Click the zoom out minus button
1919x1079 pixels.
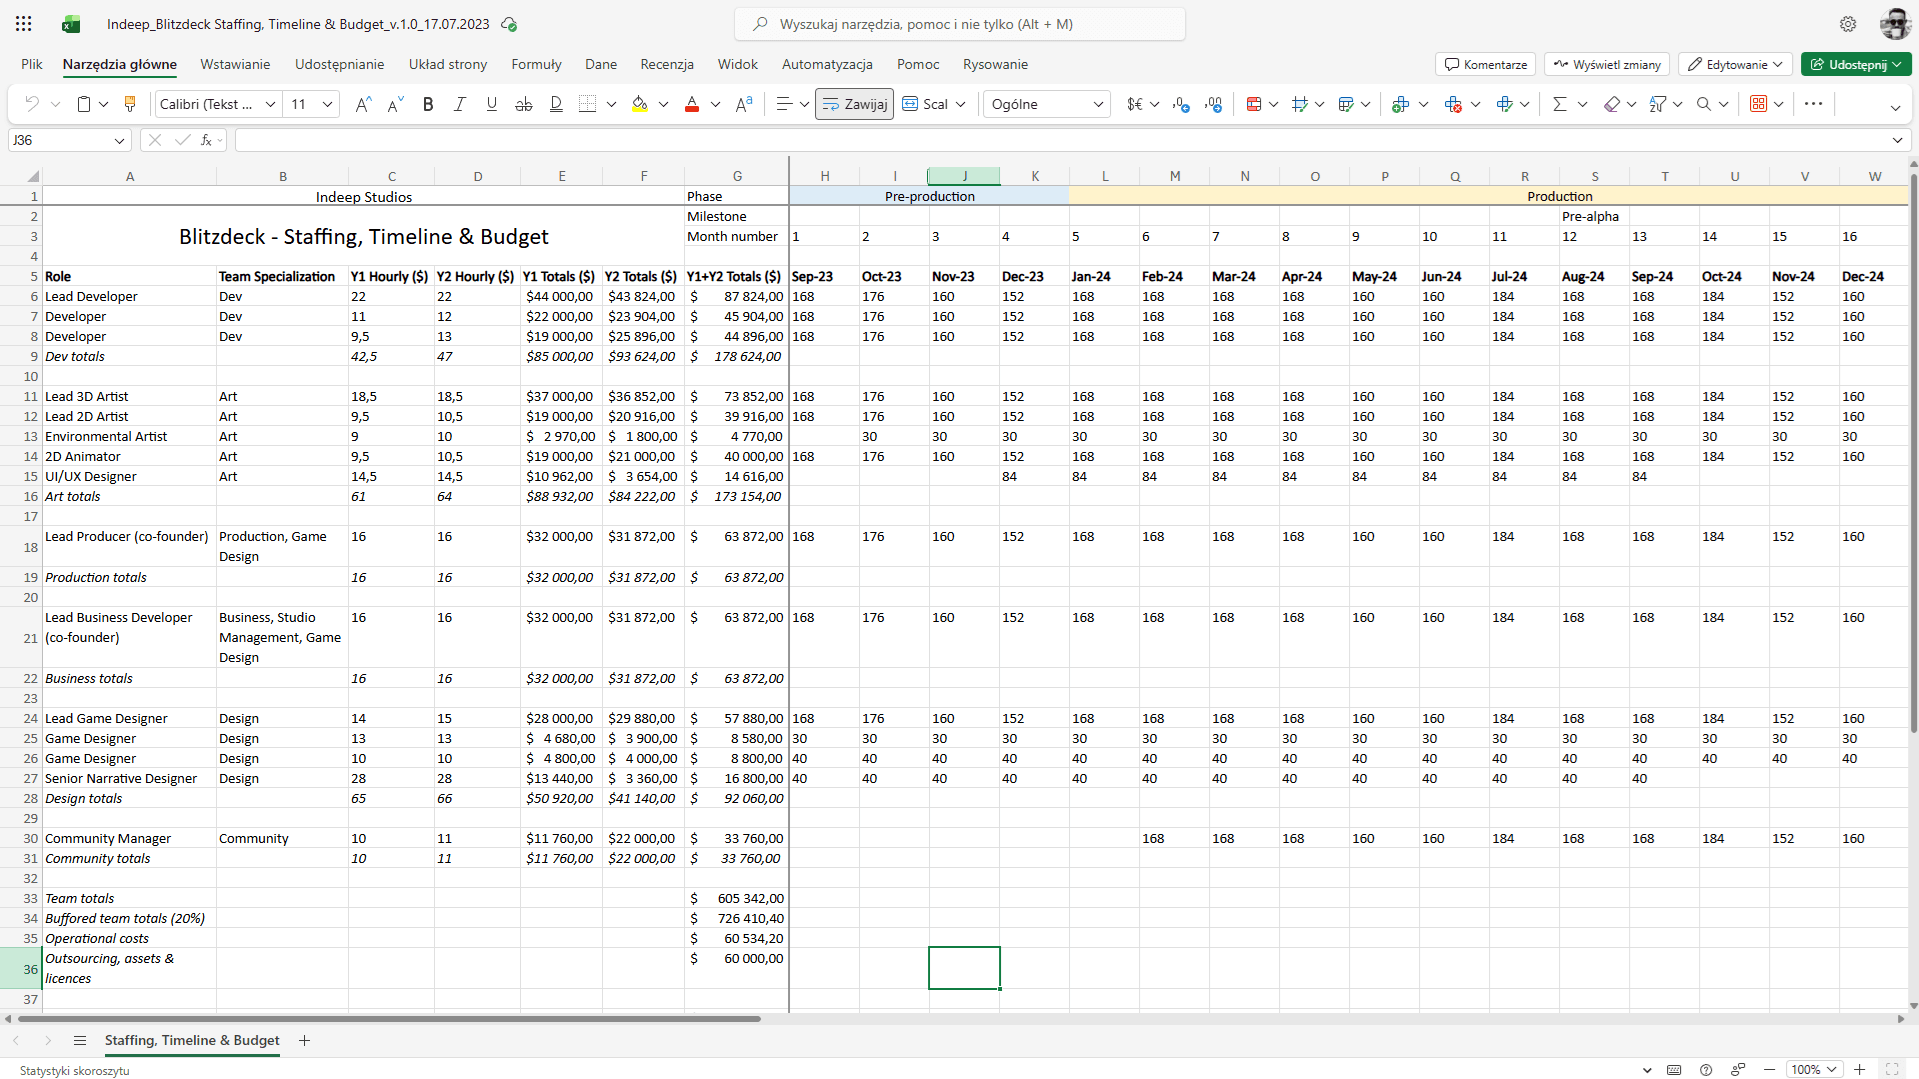coord(1769,1069)
